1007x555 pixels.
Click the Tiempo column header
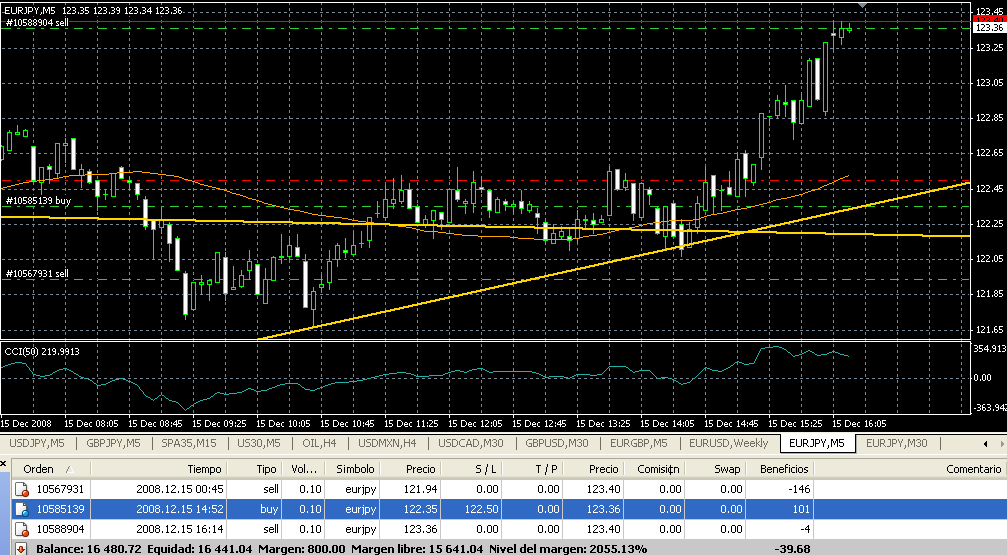203,469
